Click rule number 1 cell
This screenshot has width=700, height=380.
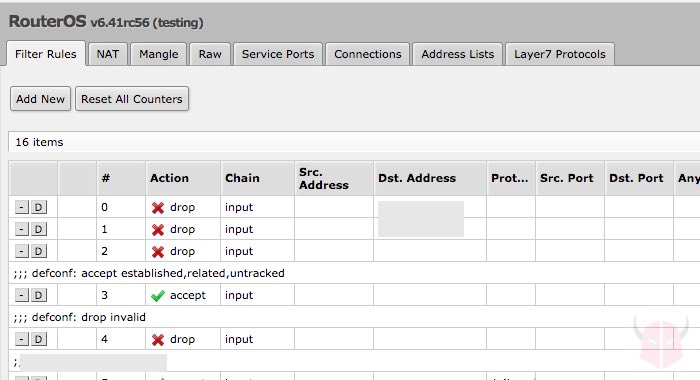pyautogui.click(x=121, y=229)
